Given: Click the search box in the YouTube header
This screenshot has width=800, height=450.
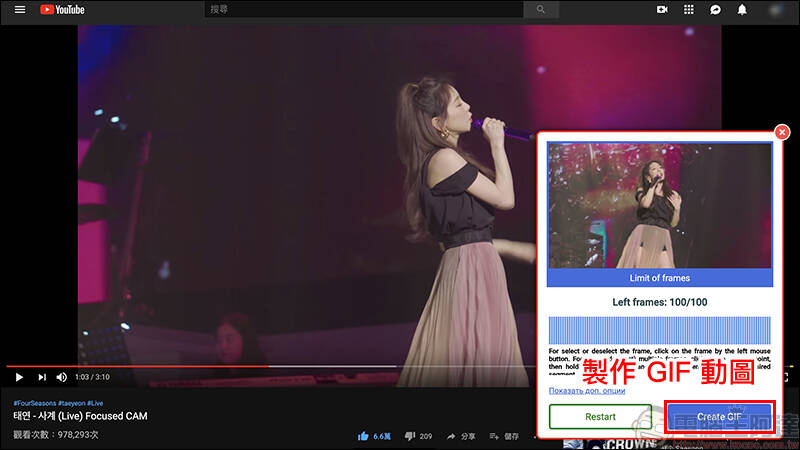Looking at the screenshot, I should point(364,9).
